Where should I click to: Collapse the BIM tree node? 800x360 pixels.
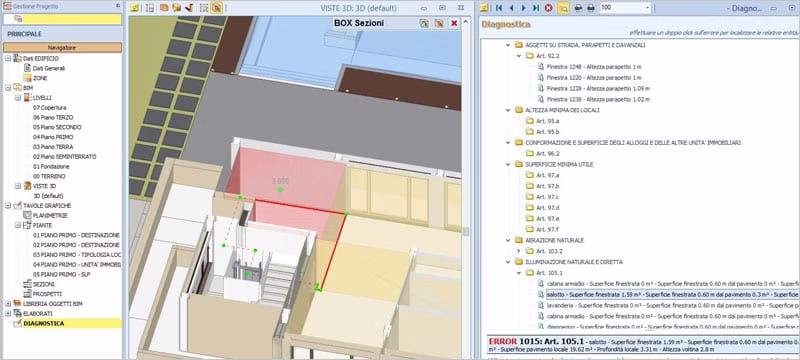(x=8, y=88)
